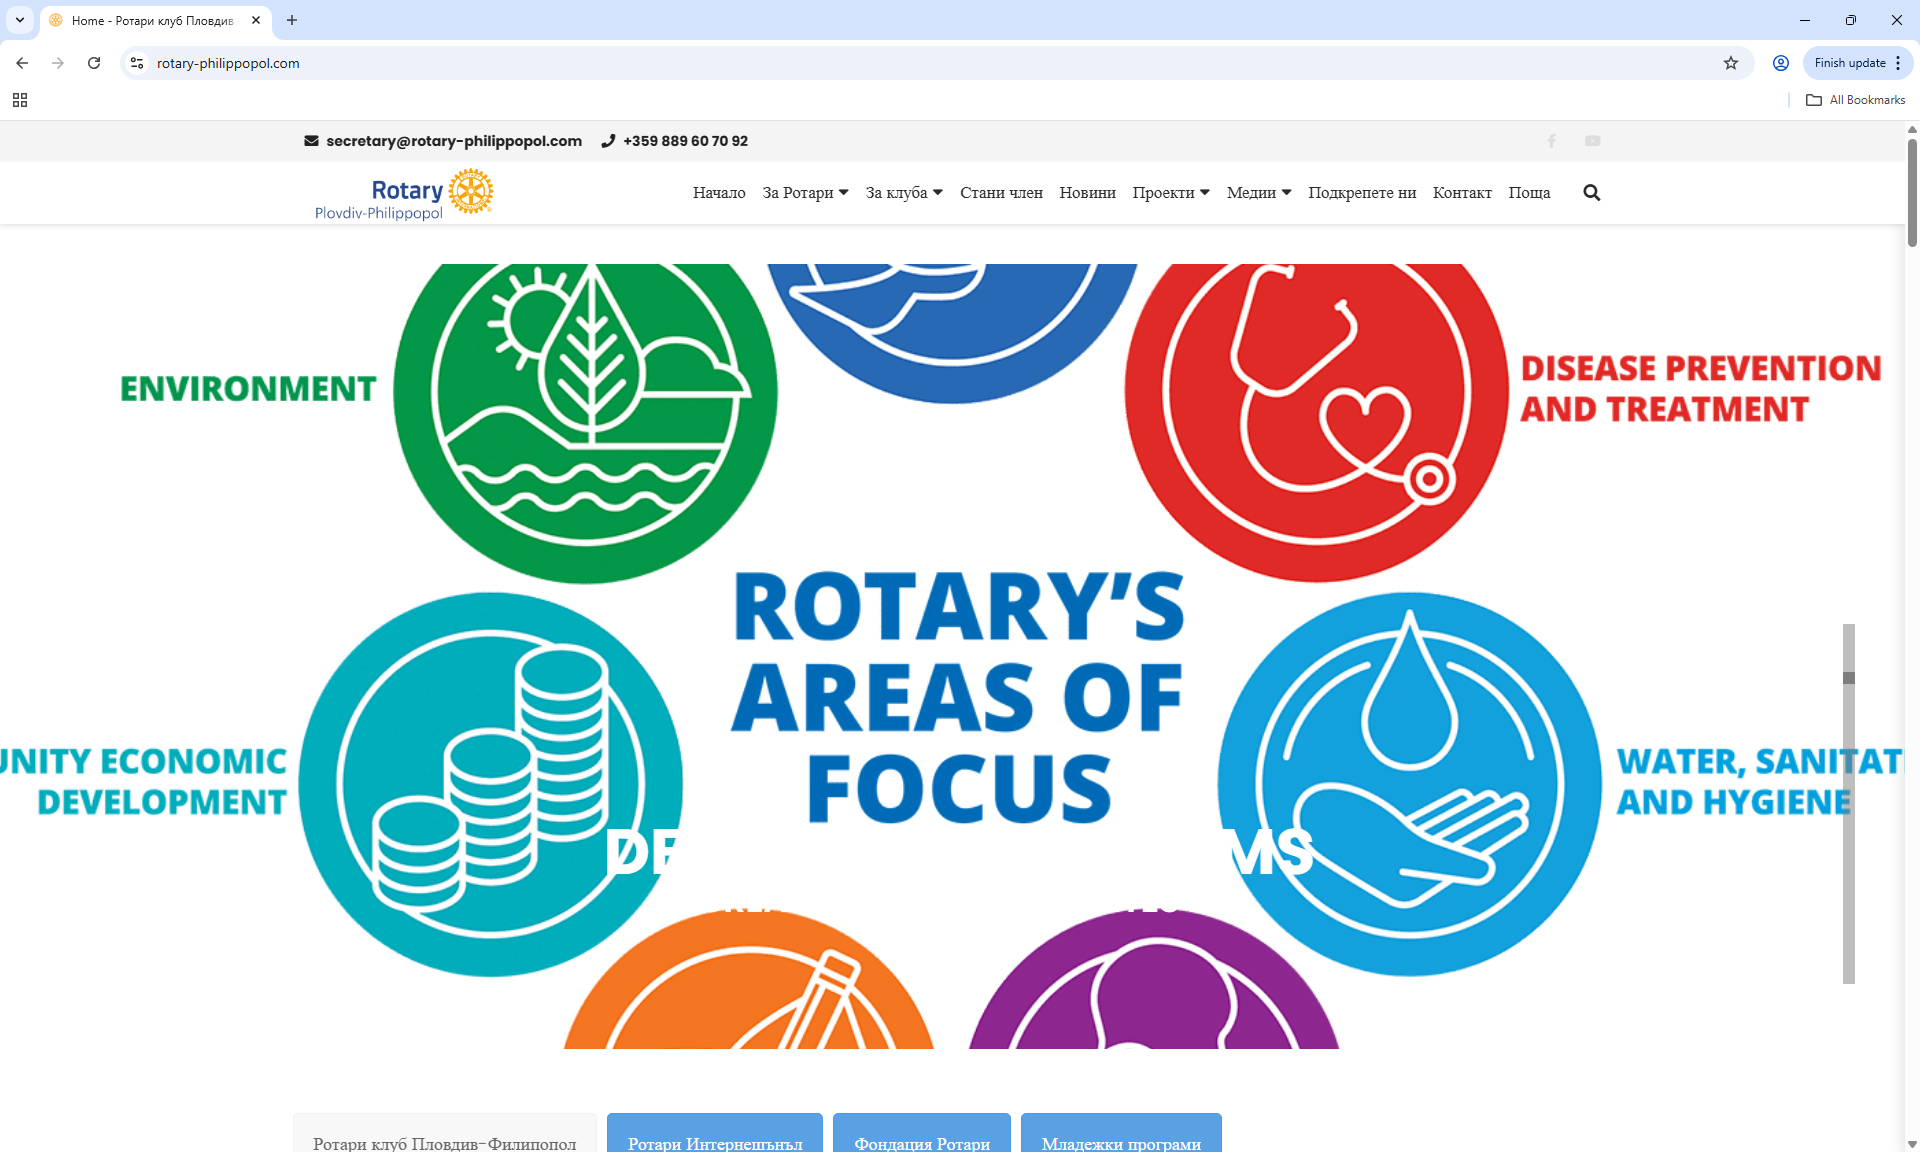This screenshot has width=1920, height=1152.
Task: Click the envelope icon next to the email
Action: point(311,141)
